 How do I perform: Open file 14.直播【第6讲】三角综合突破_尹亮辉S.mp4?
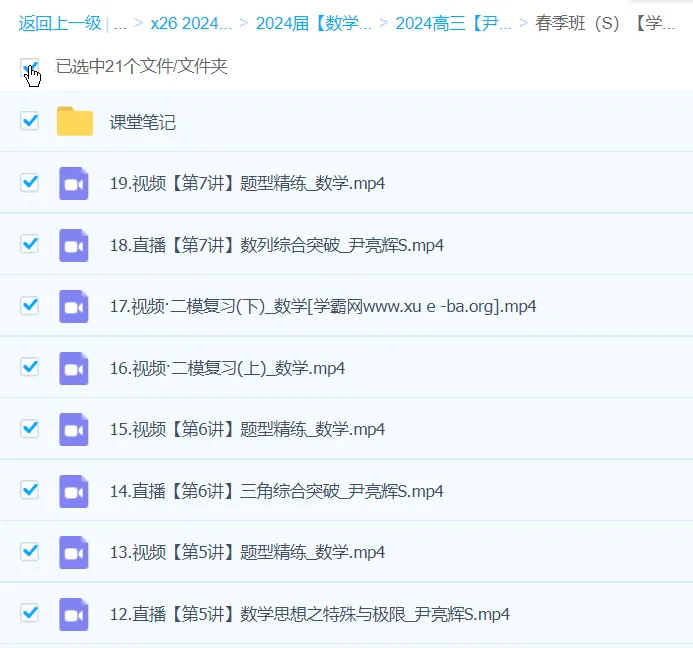pyautogui.click(x=276, y=491)
